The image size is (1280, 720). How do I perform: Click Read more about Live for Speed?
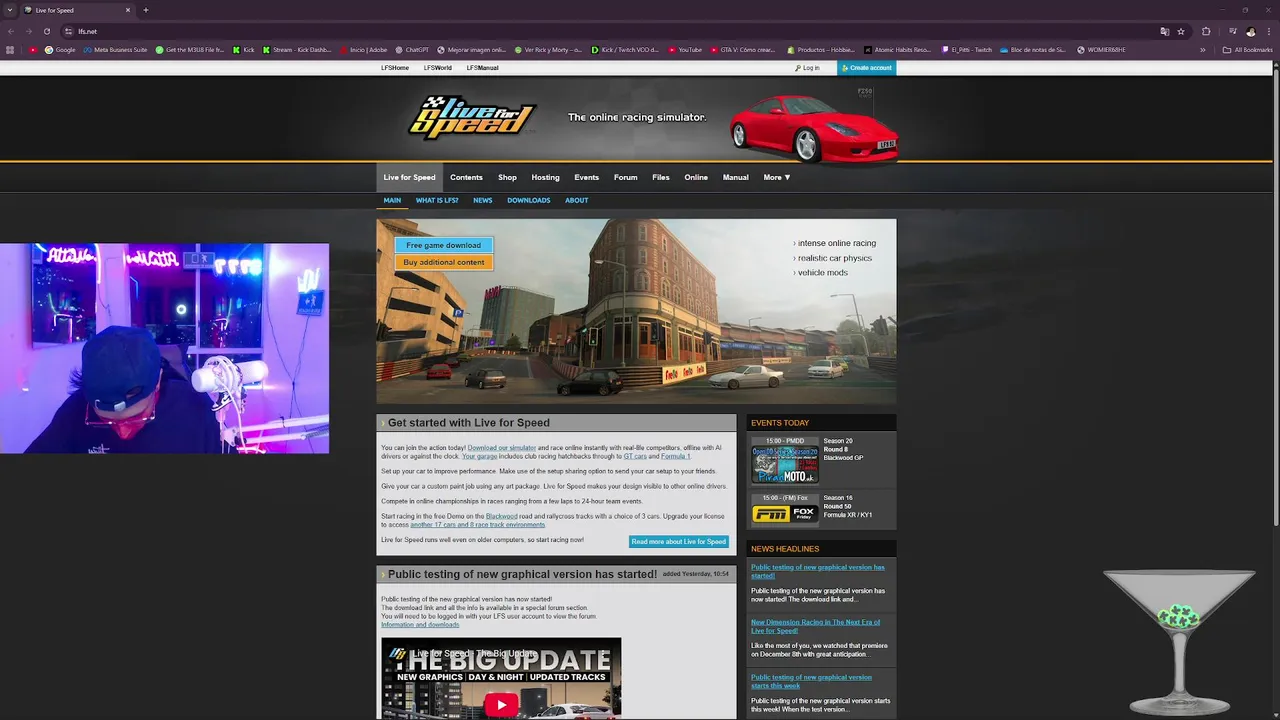point(678,542)
